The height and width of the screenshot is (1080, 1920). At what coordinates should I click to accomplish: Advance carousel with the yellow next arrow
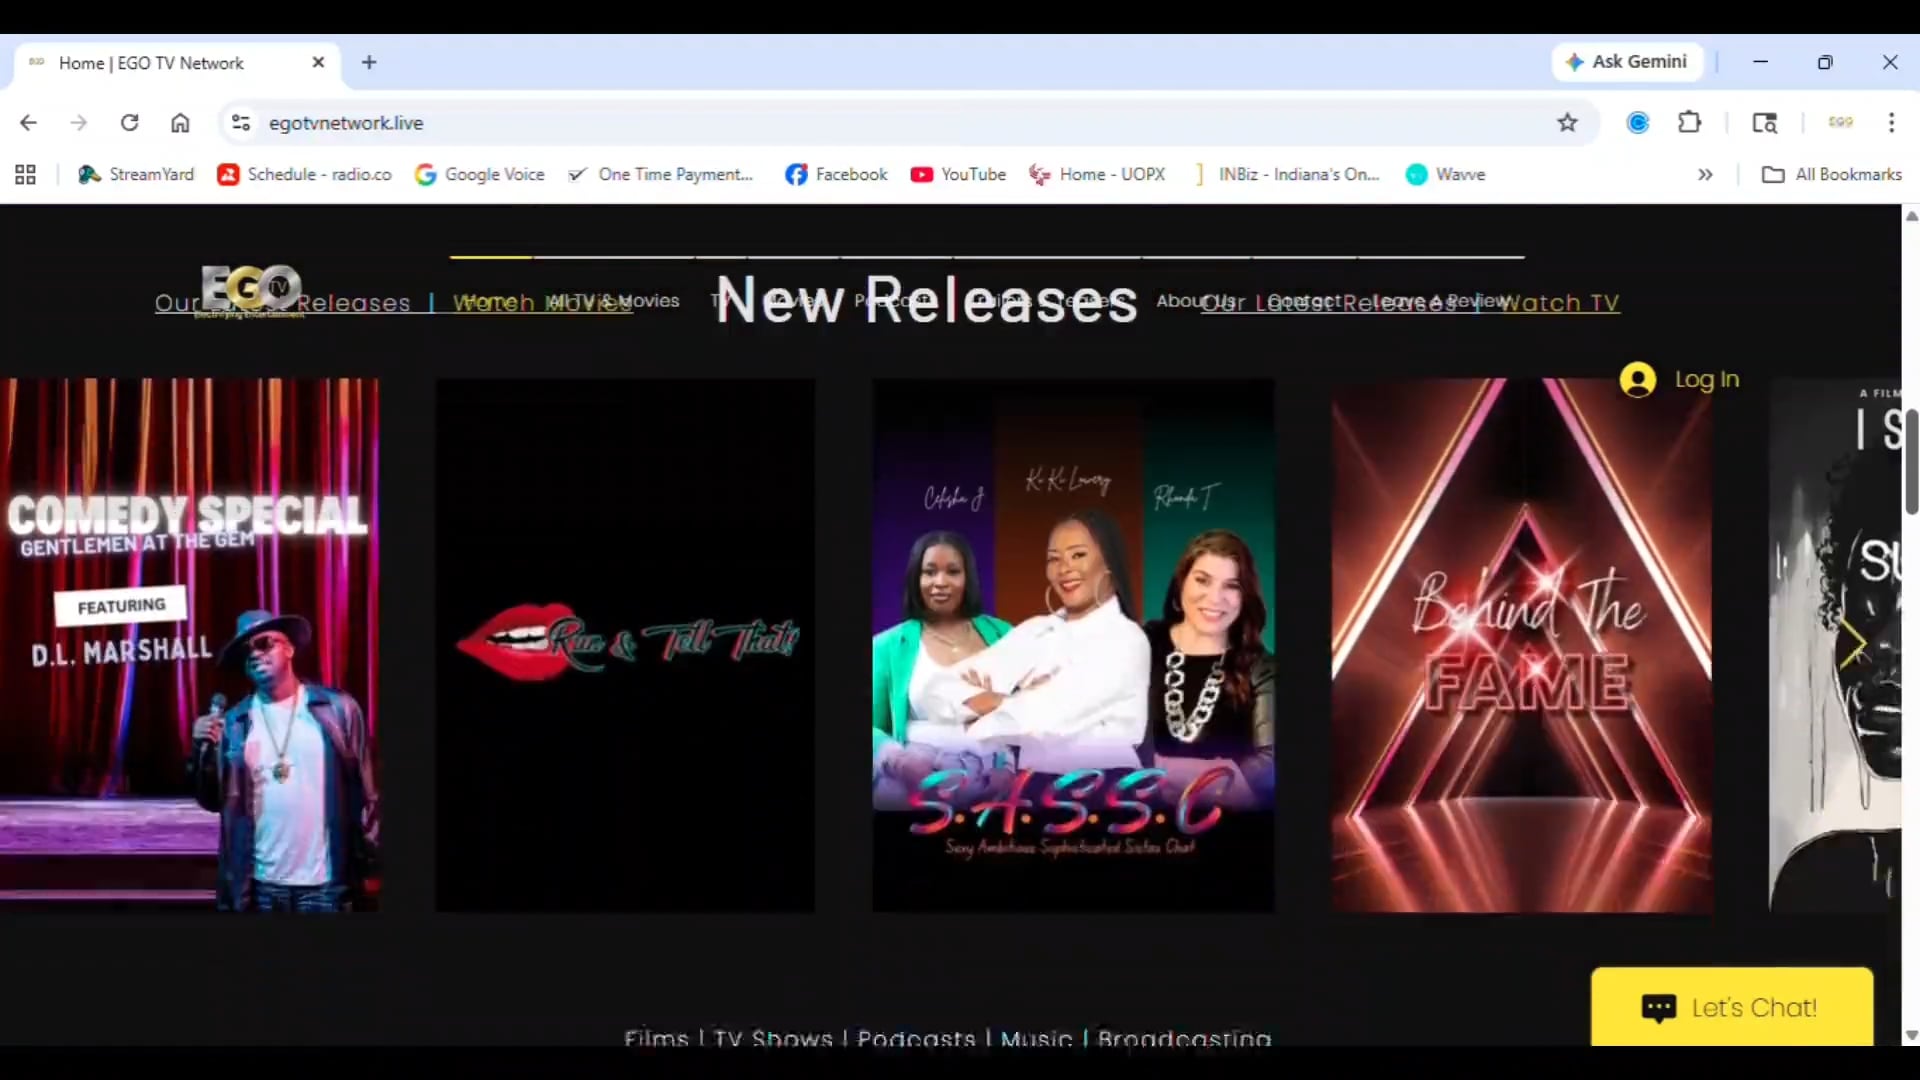point(1852,644)
